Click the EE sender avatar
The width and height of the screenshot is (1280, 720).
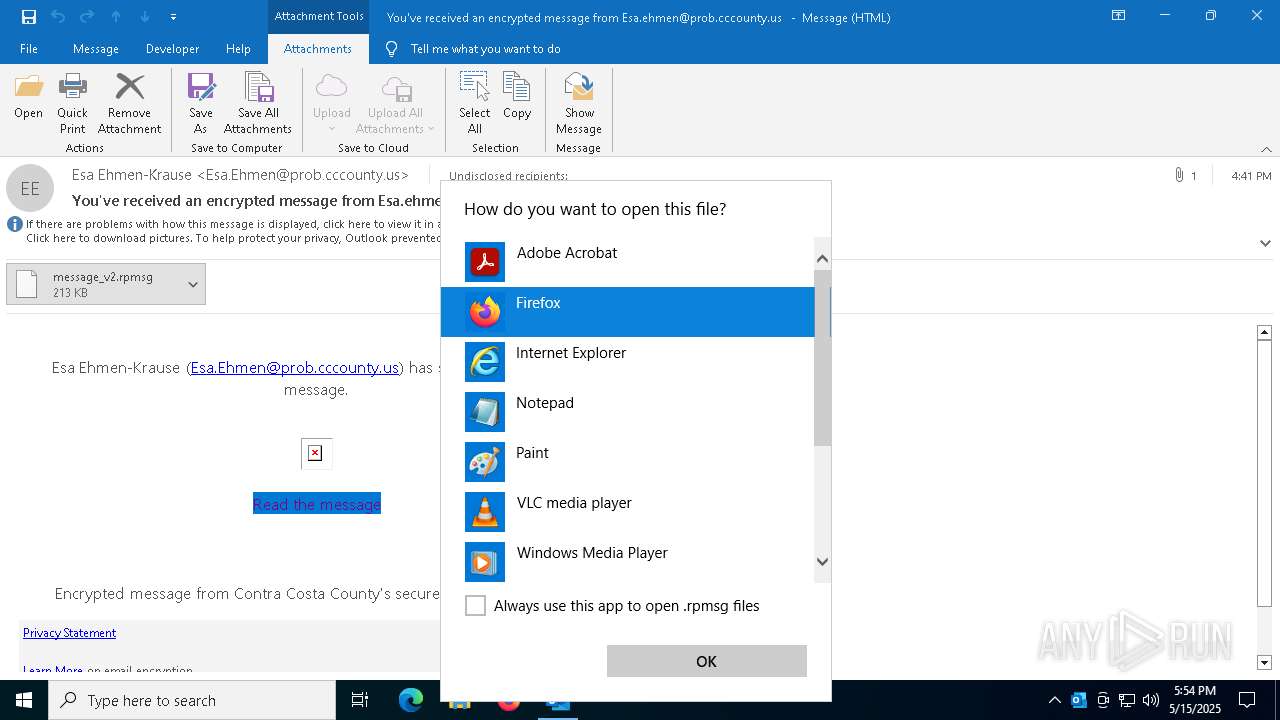point(30,188)
